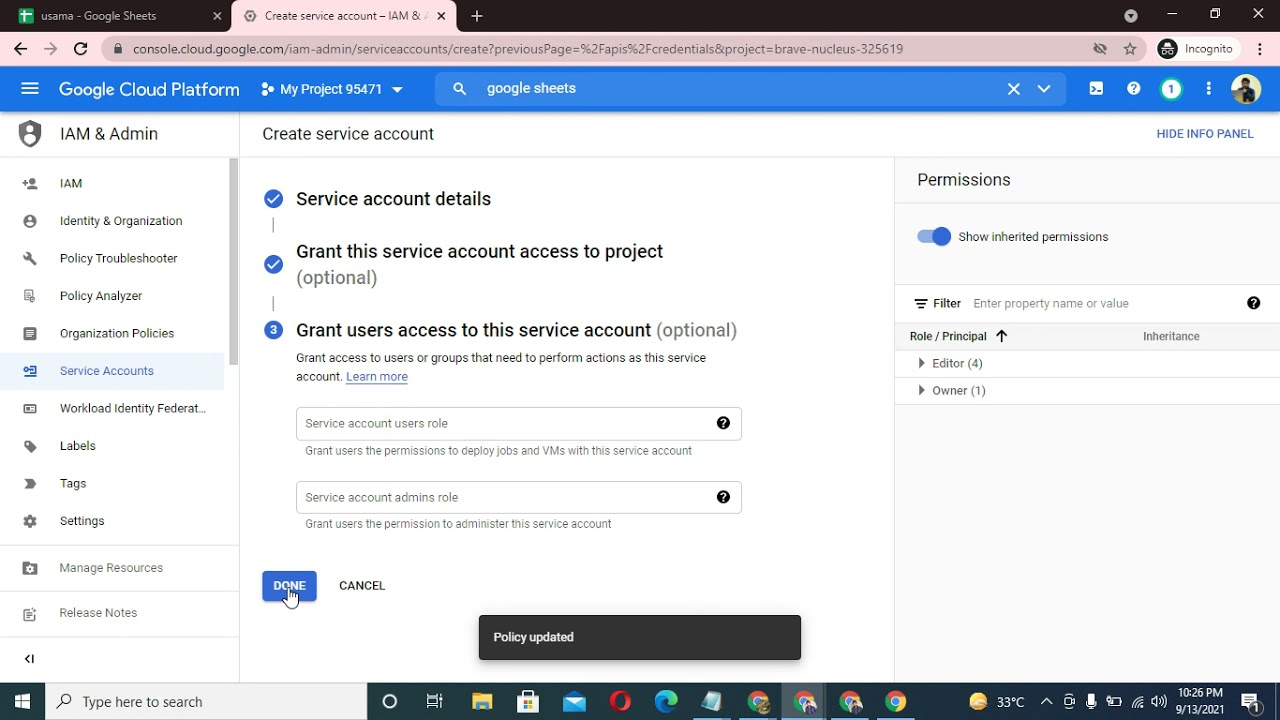1280x720 pixels.
Task: Expand the Owner (1) role row
Action: [921, 390]
